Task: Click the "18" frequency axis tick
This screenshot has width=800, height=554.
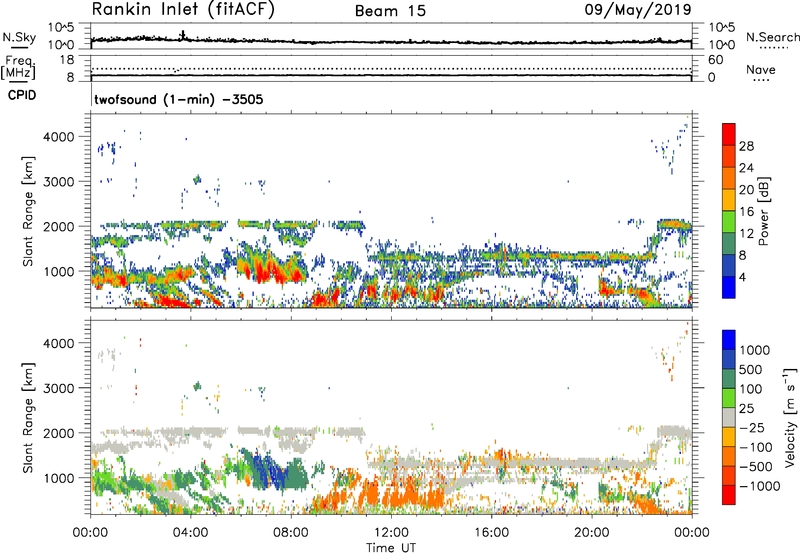Action: coord(67,60)
